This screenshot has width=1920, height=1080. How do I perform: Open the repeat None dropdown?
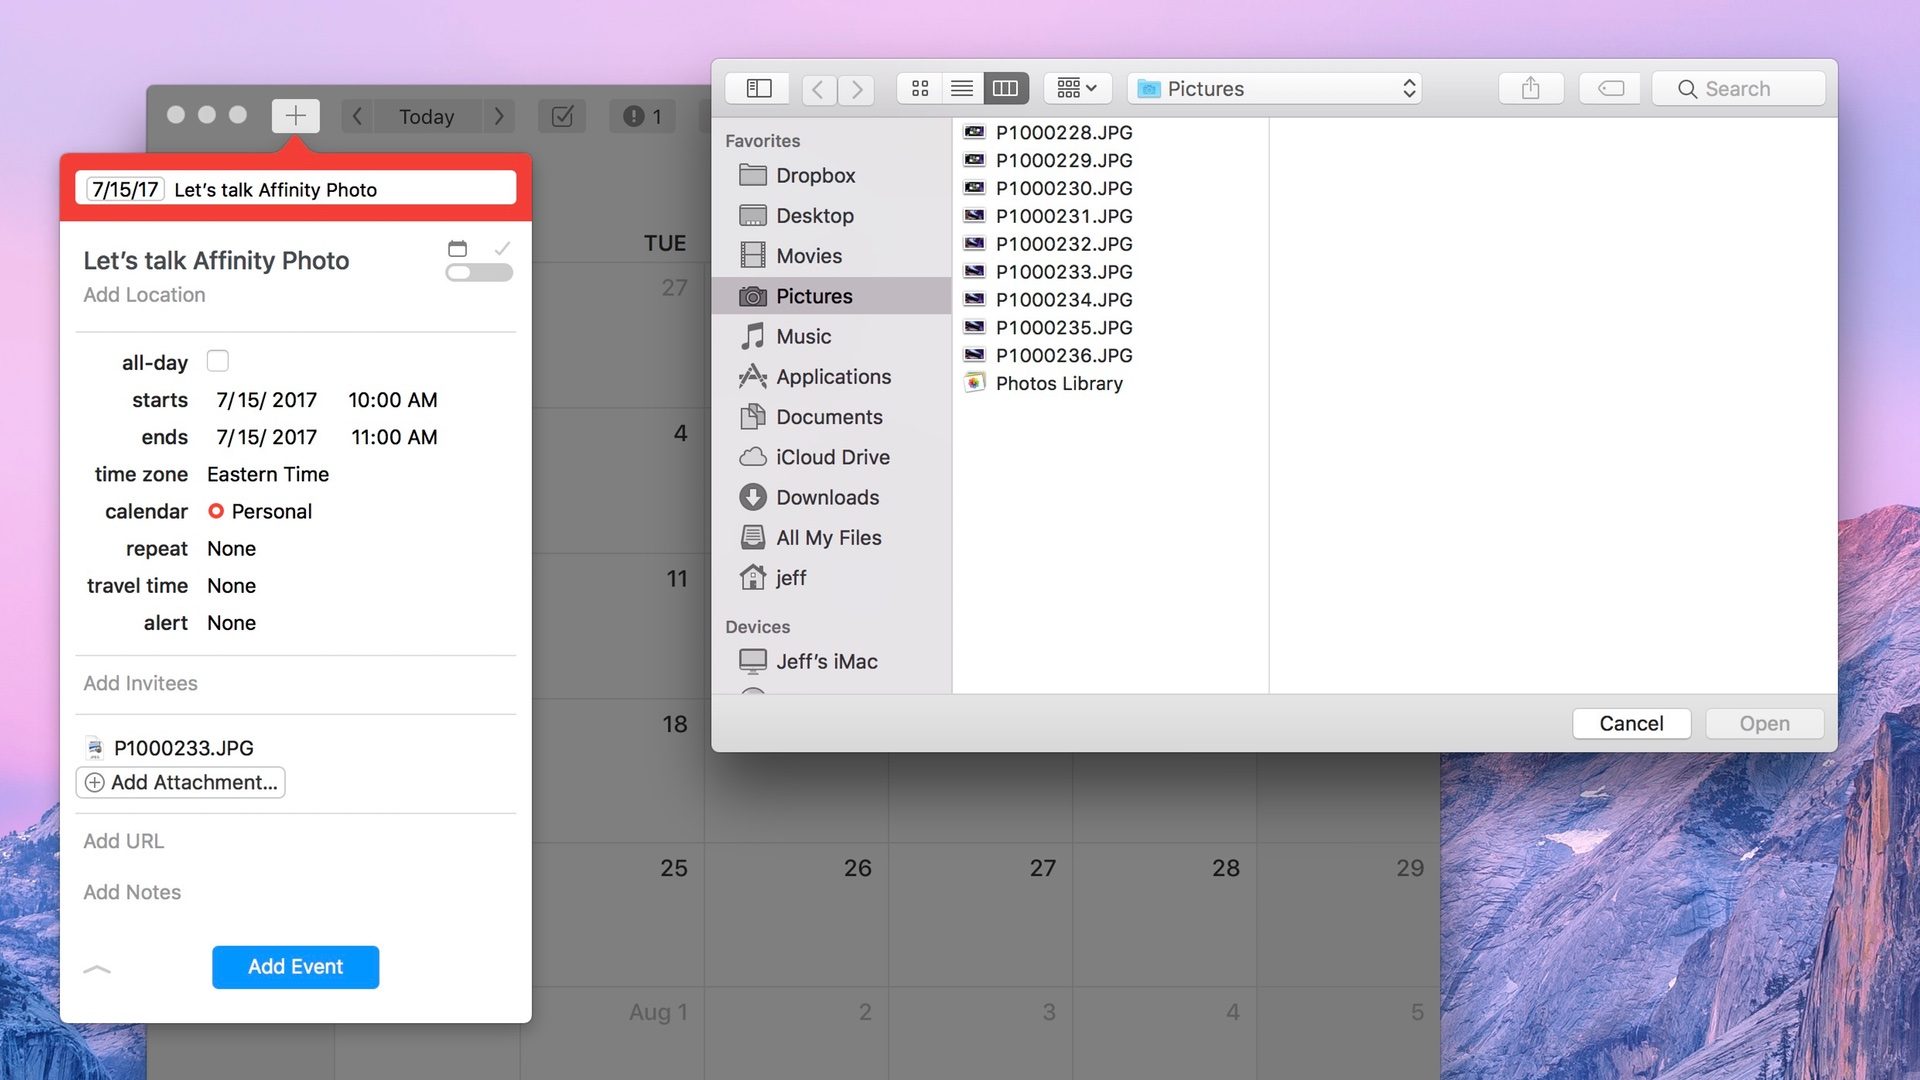pos(231,548)
